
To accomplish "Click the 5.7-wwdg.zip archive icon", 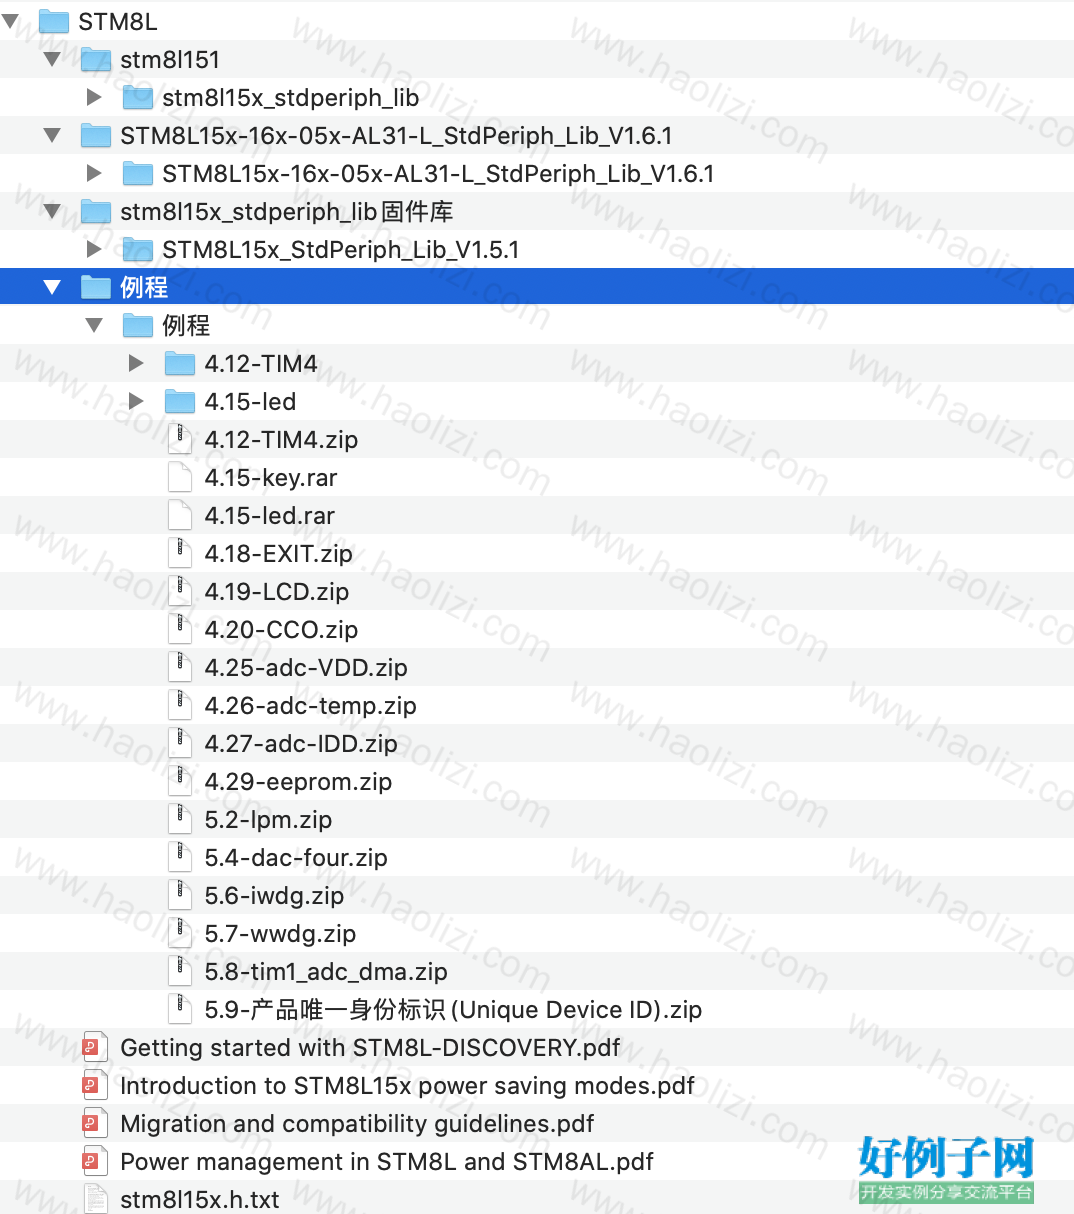I will click(x=180, y=933).
